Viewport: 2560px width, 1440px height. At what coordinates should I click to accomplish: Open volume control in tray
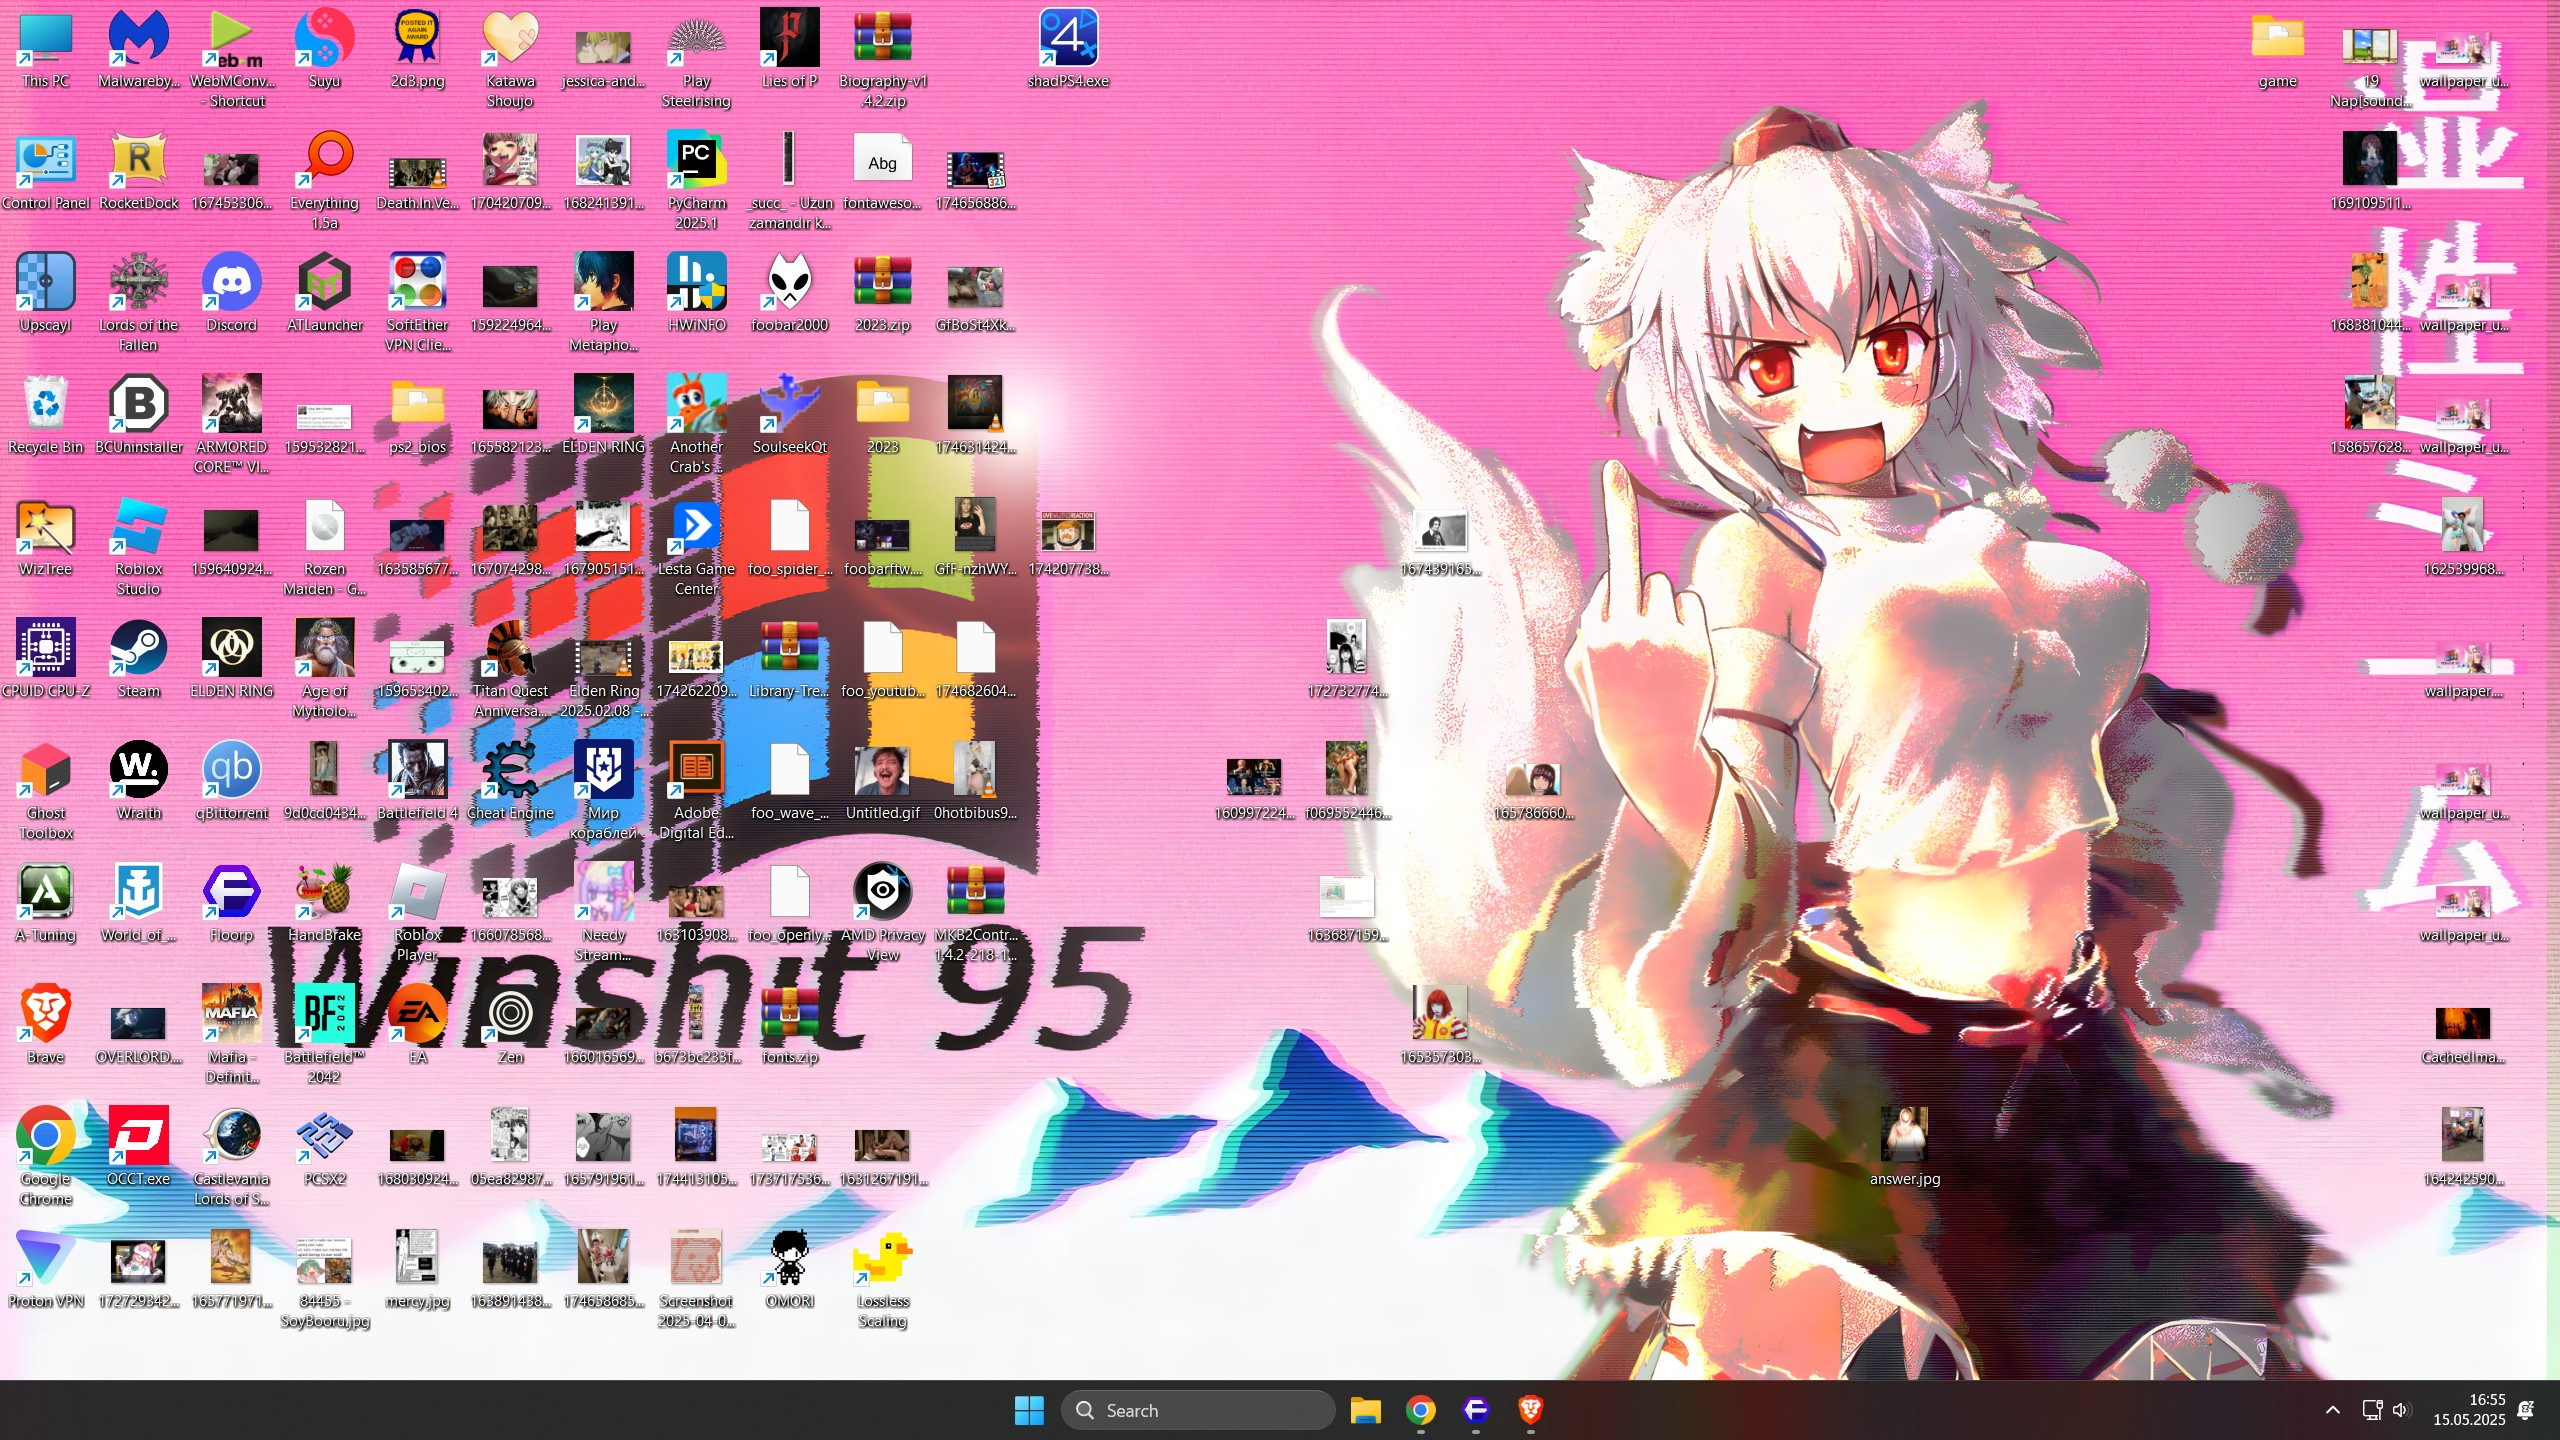(x=2401, y=1410)
